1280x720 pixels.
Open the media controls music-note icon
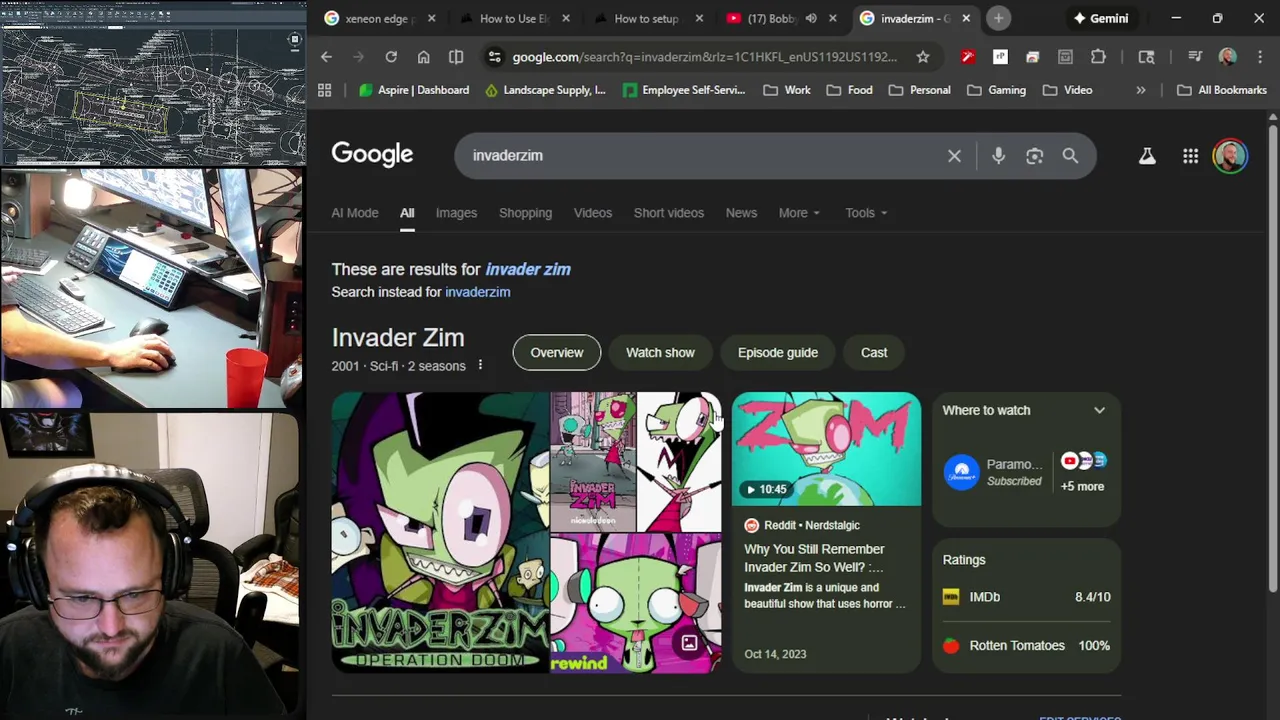click(x=1195, y=57)
